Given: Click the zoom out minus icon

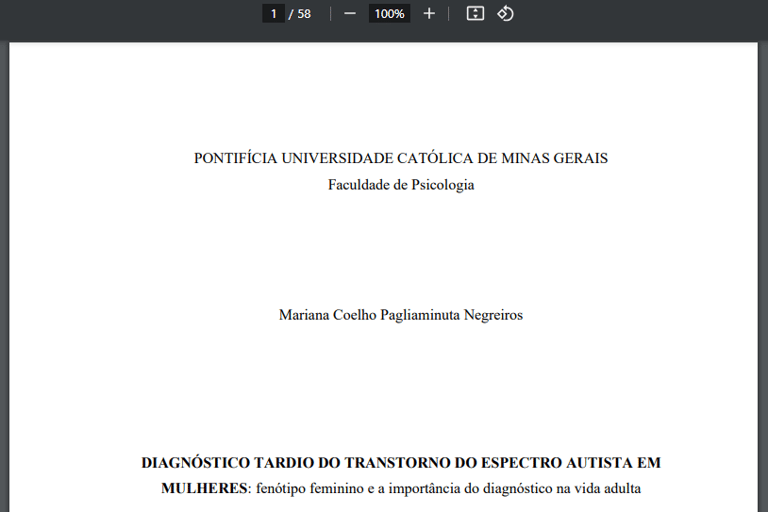Looking at the screenshot, I should (x=350, y=14).
